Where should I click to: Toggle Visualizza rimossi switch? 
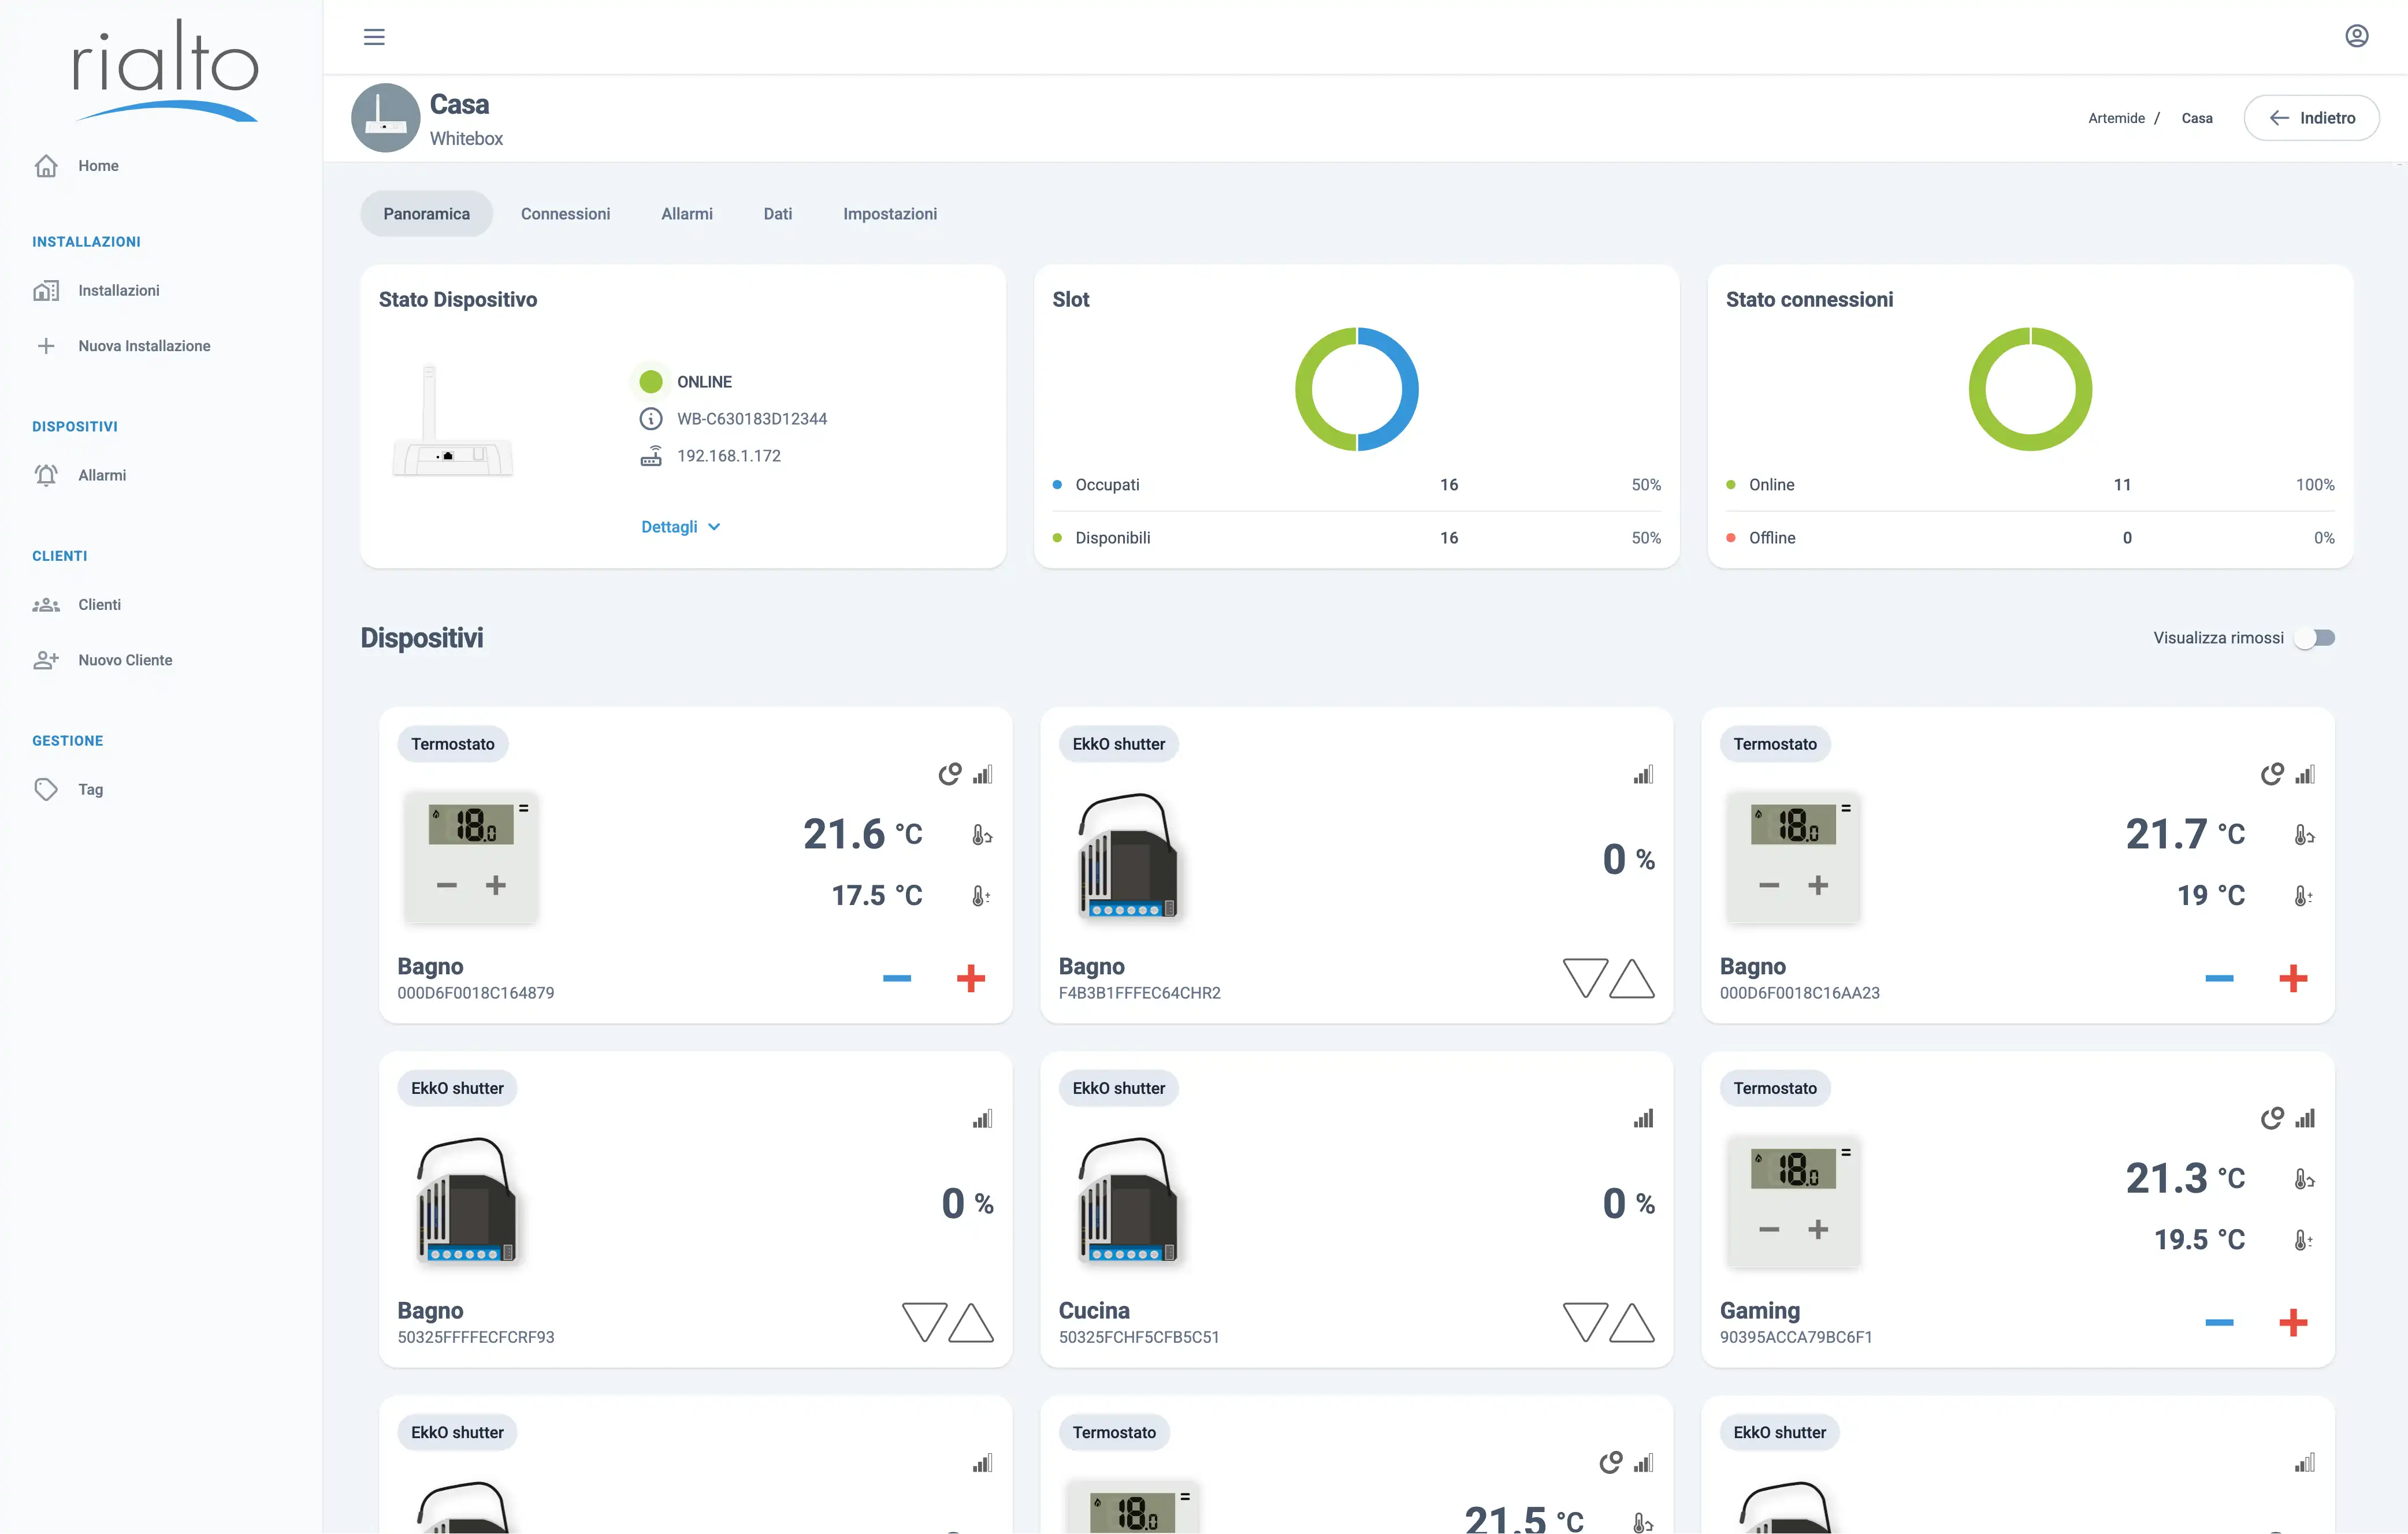click(2315, 638)
